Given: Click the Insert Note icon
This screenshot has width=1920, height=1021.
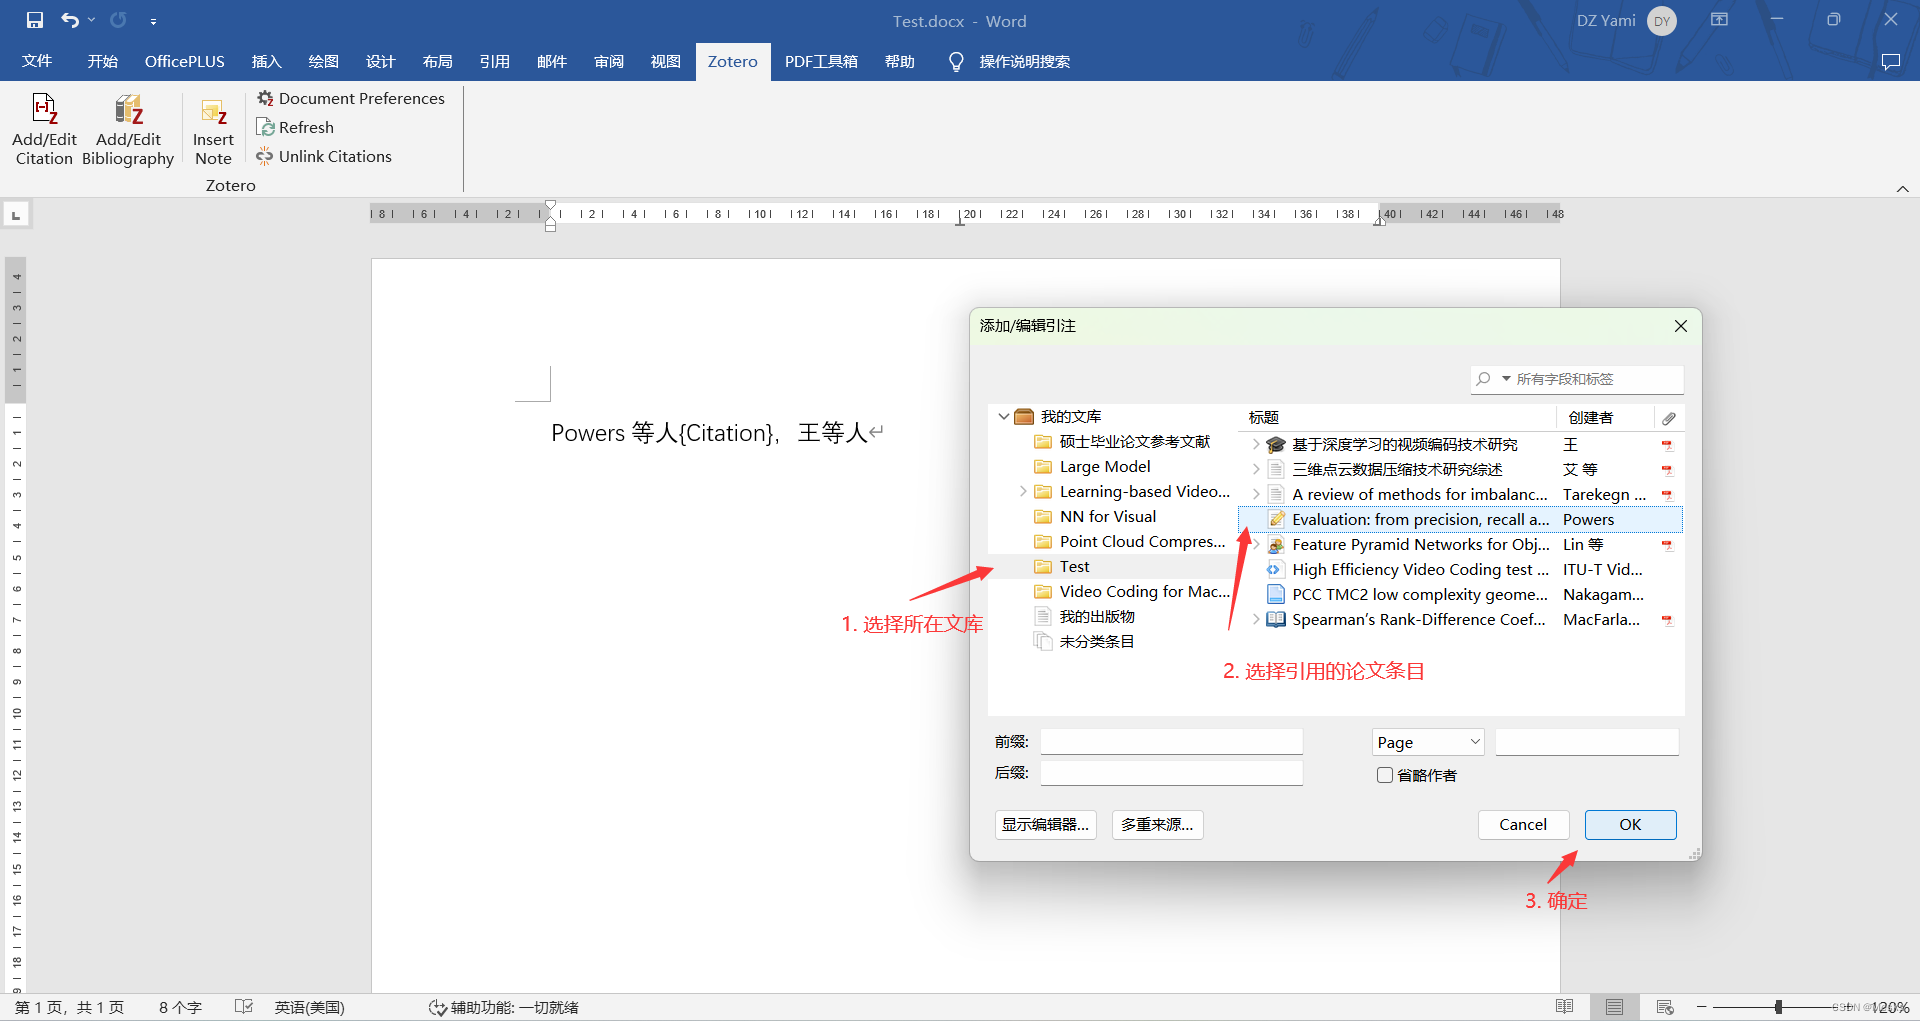Looking at the screenshot, I should coord(213,111).
